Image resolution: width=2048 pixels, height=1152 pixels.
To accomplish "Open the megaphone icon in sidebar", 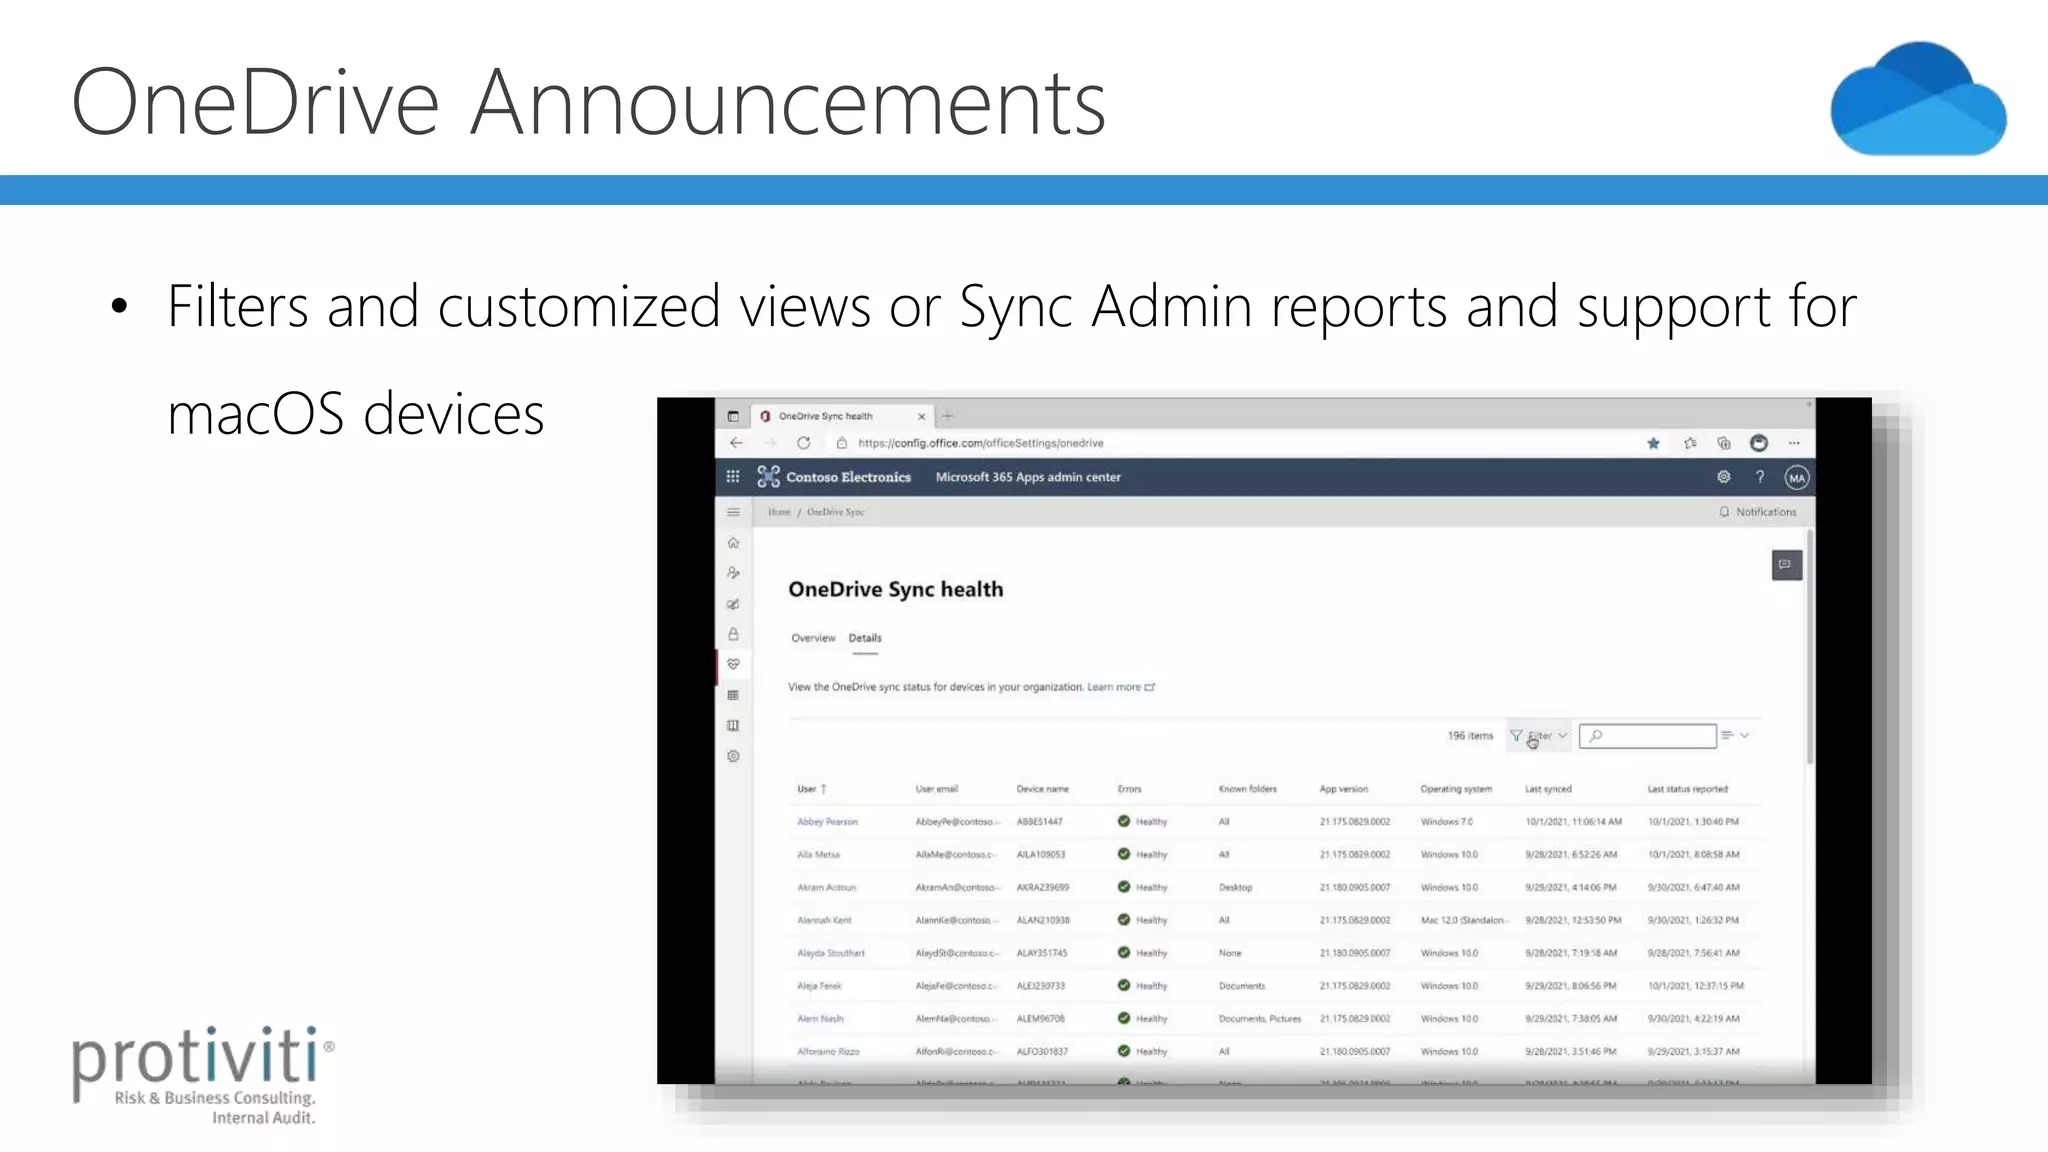I will pos(733,604).
